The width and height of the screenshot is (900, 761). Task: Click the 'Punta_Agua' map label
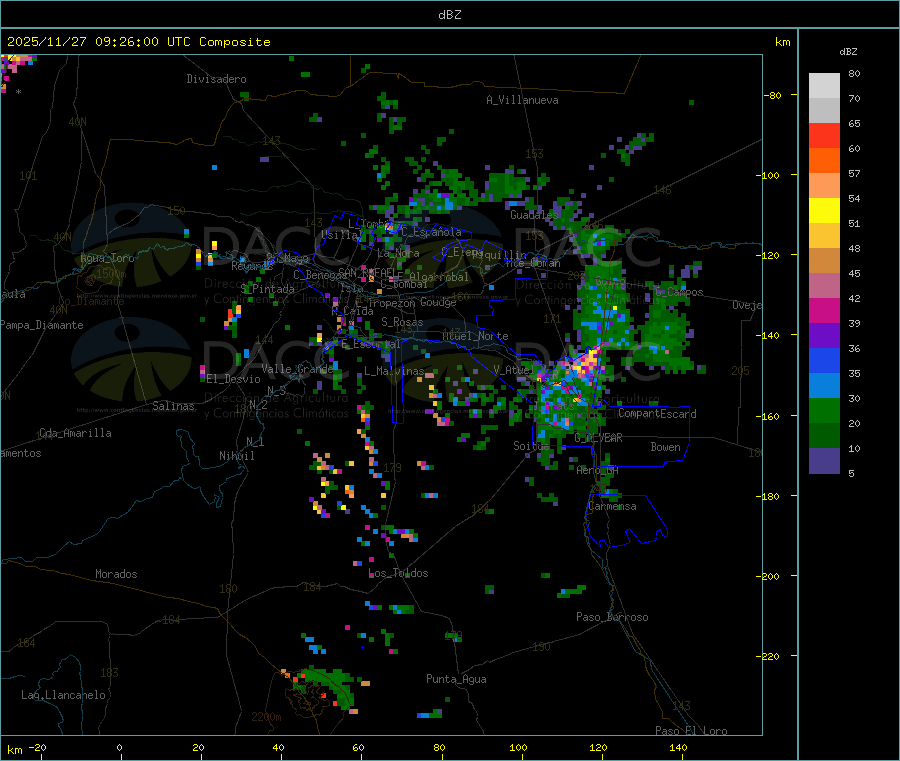pos(456,679)
